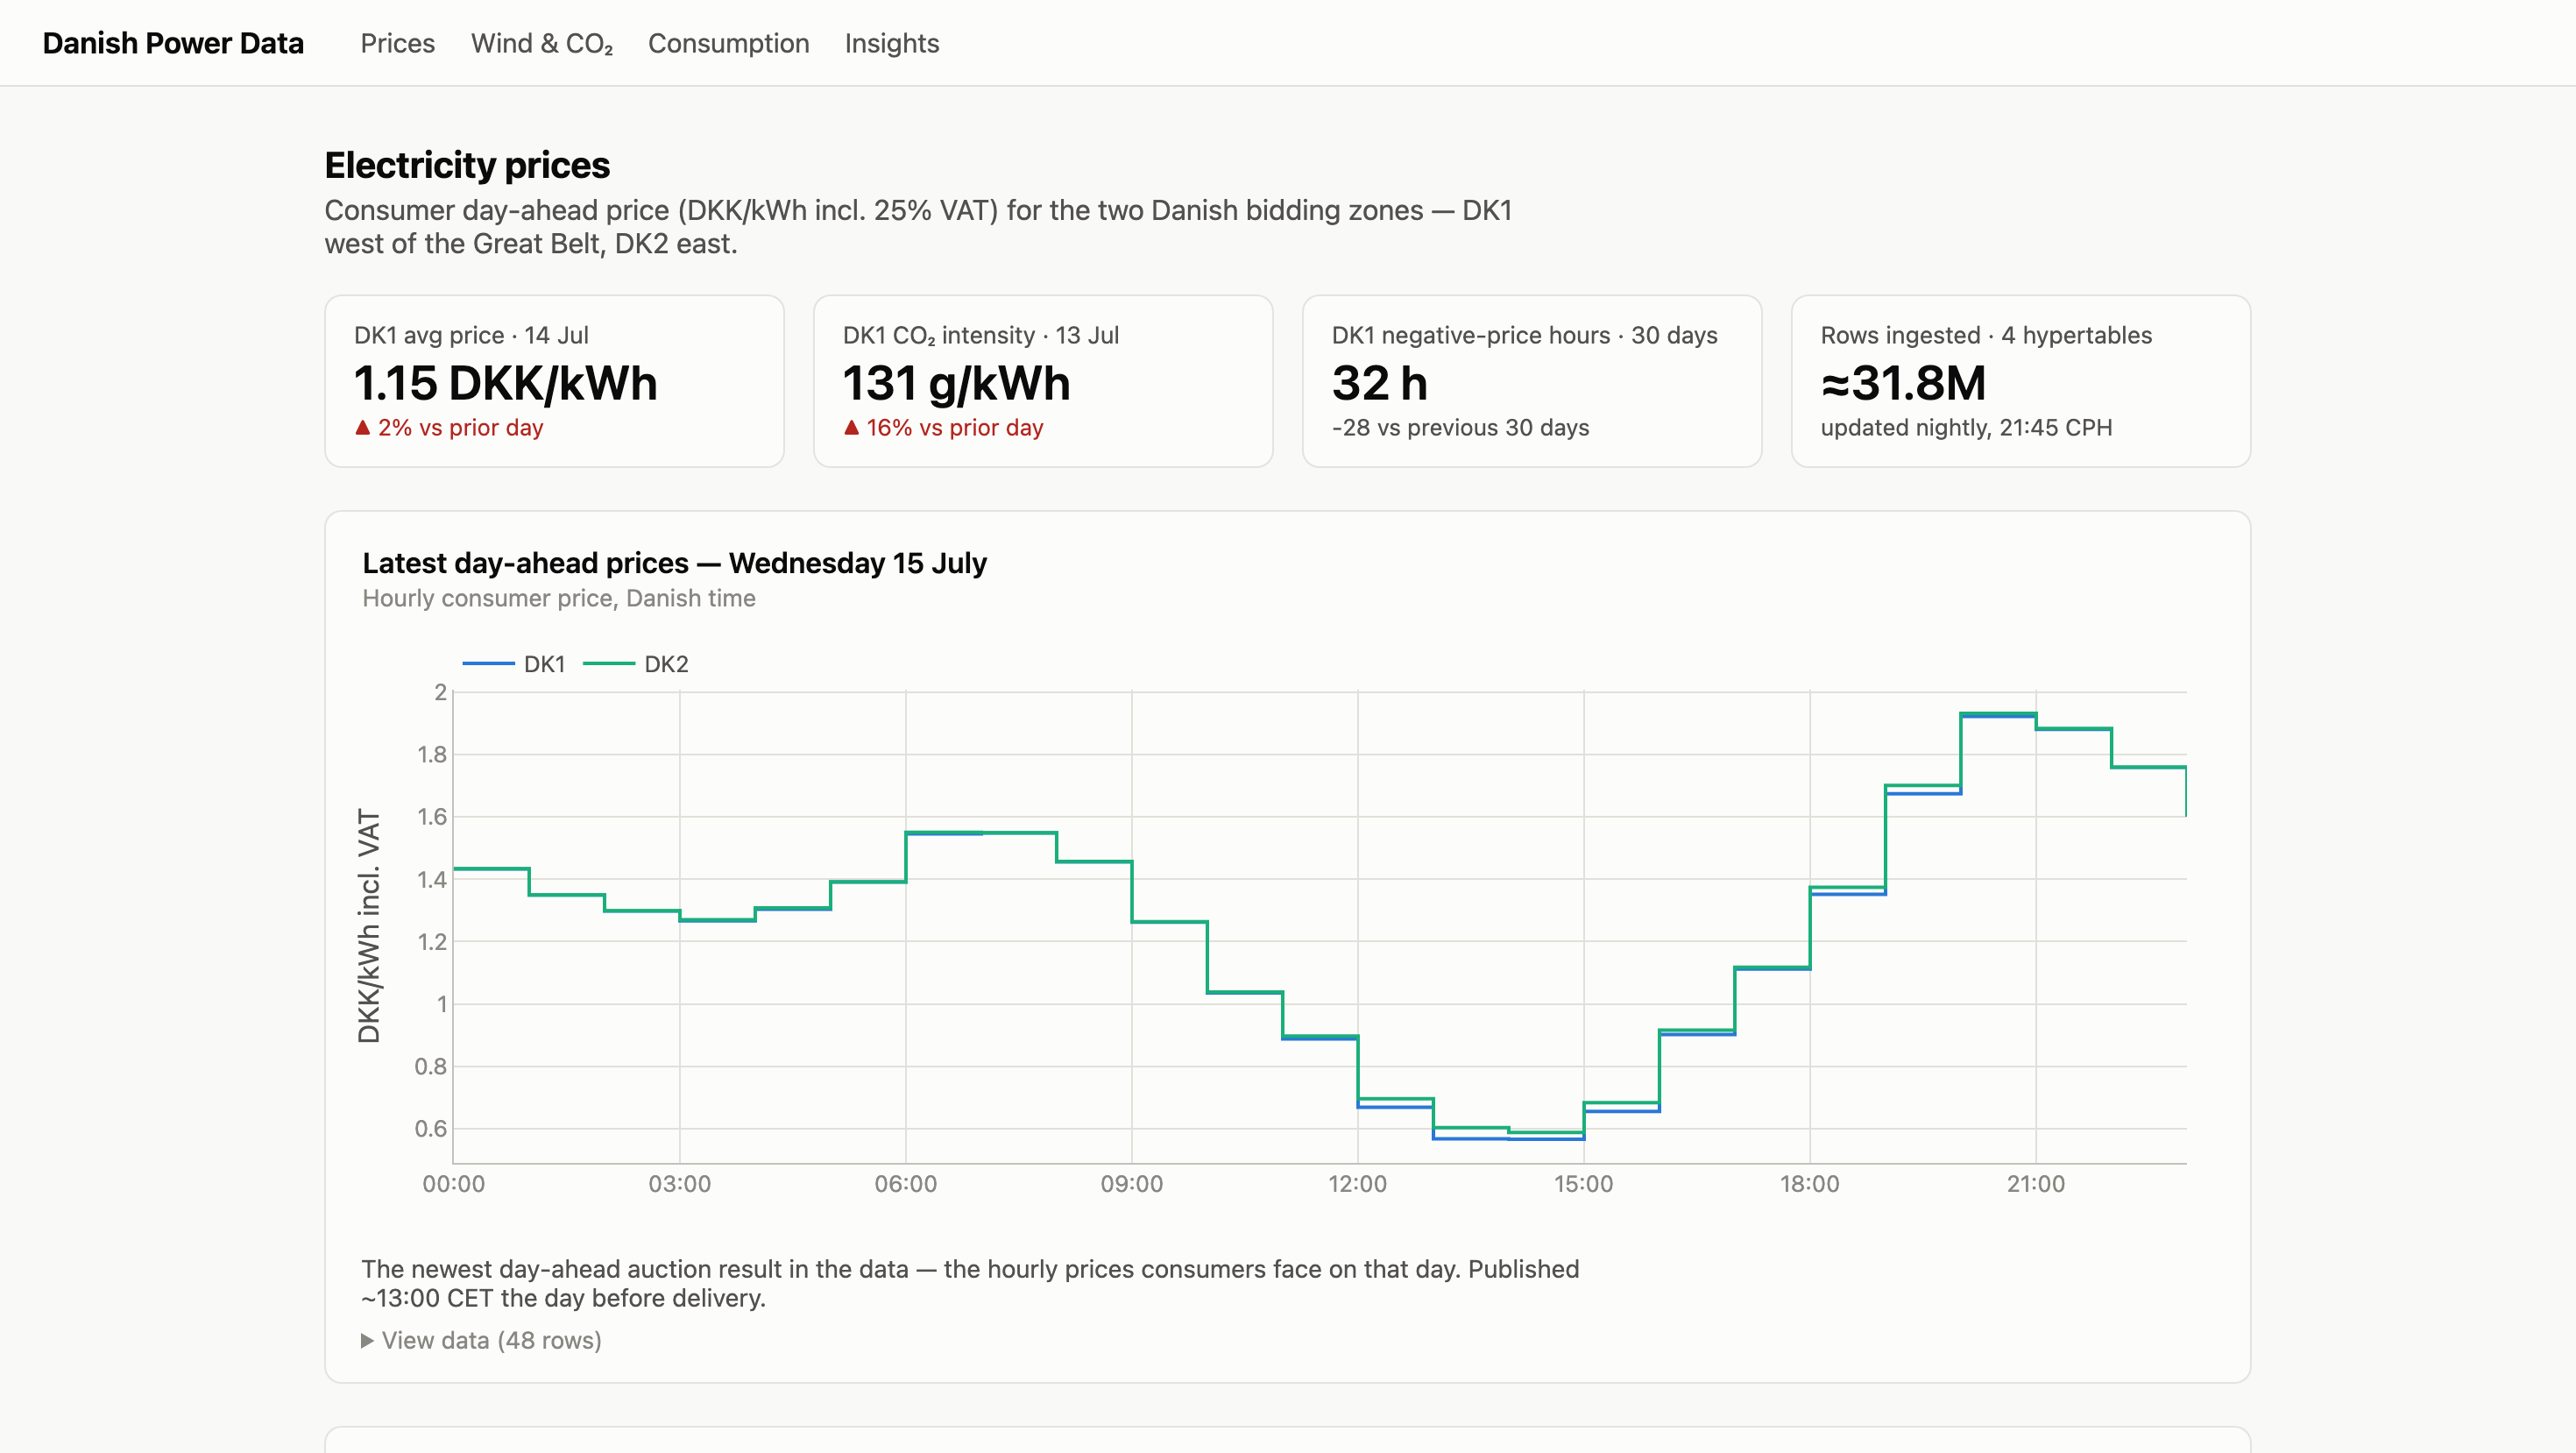Expand View data (48 rows) disclosure
Image resolution: width=2576 pixels, height=1453 pixels.
(481, 1340)
